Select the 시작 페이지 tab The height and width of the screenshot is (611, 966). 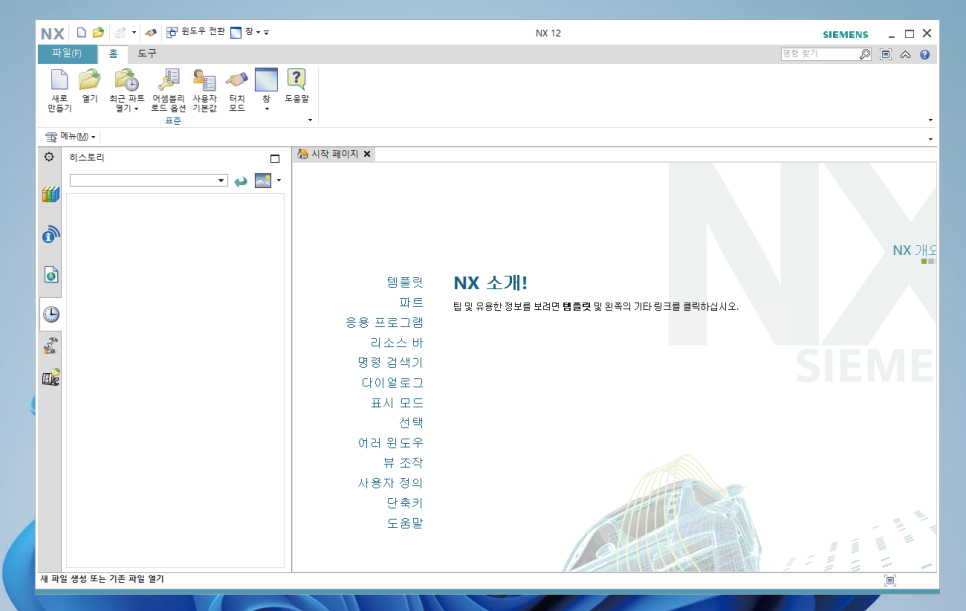click(x=328, y=153)
